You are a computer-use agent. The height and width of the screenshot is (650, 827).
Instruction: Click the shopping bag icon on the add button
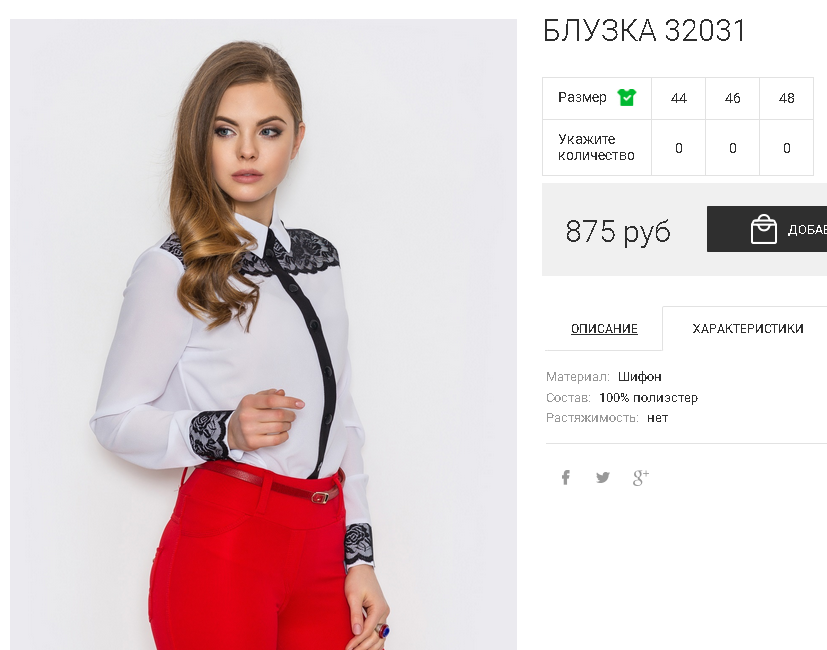coord(764,229)
